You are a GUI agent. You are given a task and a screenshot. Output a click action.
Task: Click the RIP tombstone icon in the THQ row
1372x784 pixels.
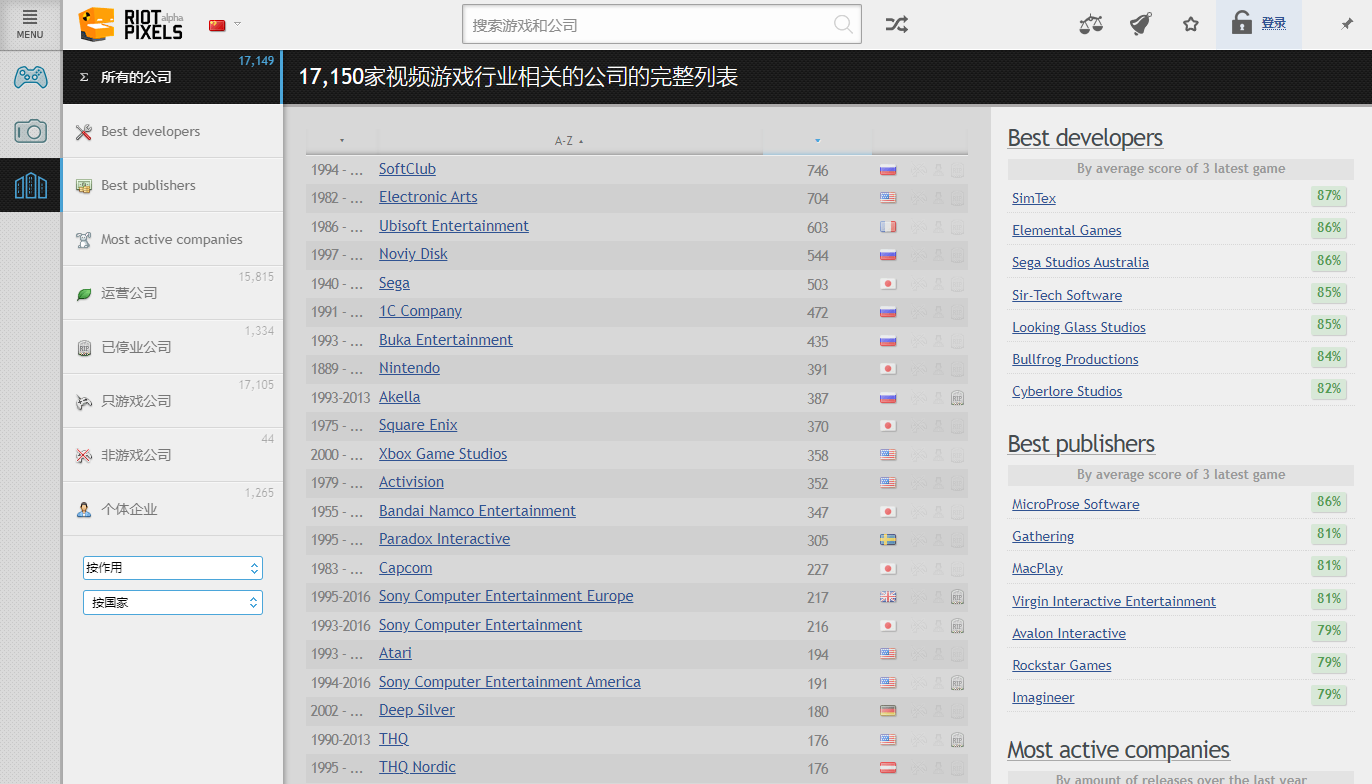(x=957, y=740)
